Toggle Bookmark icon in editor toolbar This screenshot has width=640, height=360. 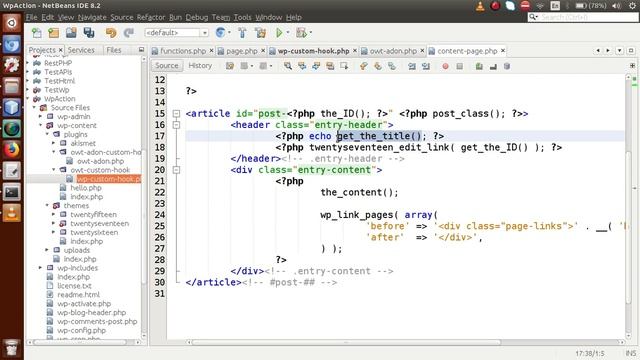pos(391,66)
